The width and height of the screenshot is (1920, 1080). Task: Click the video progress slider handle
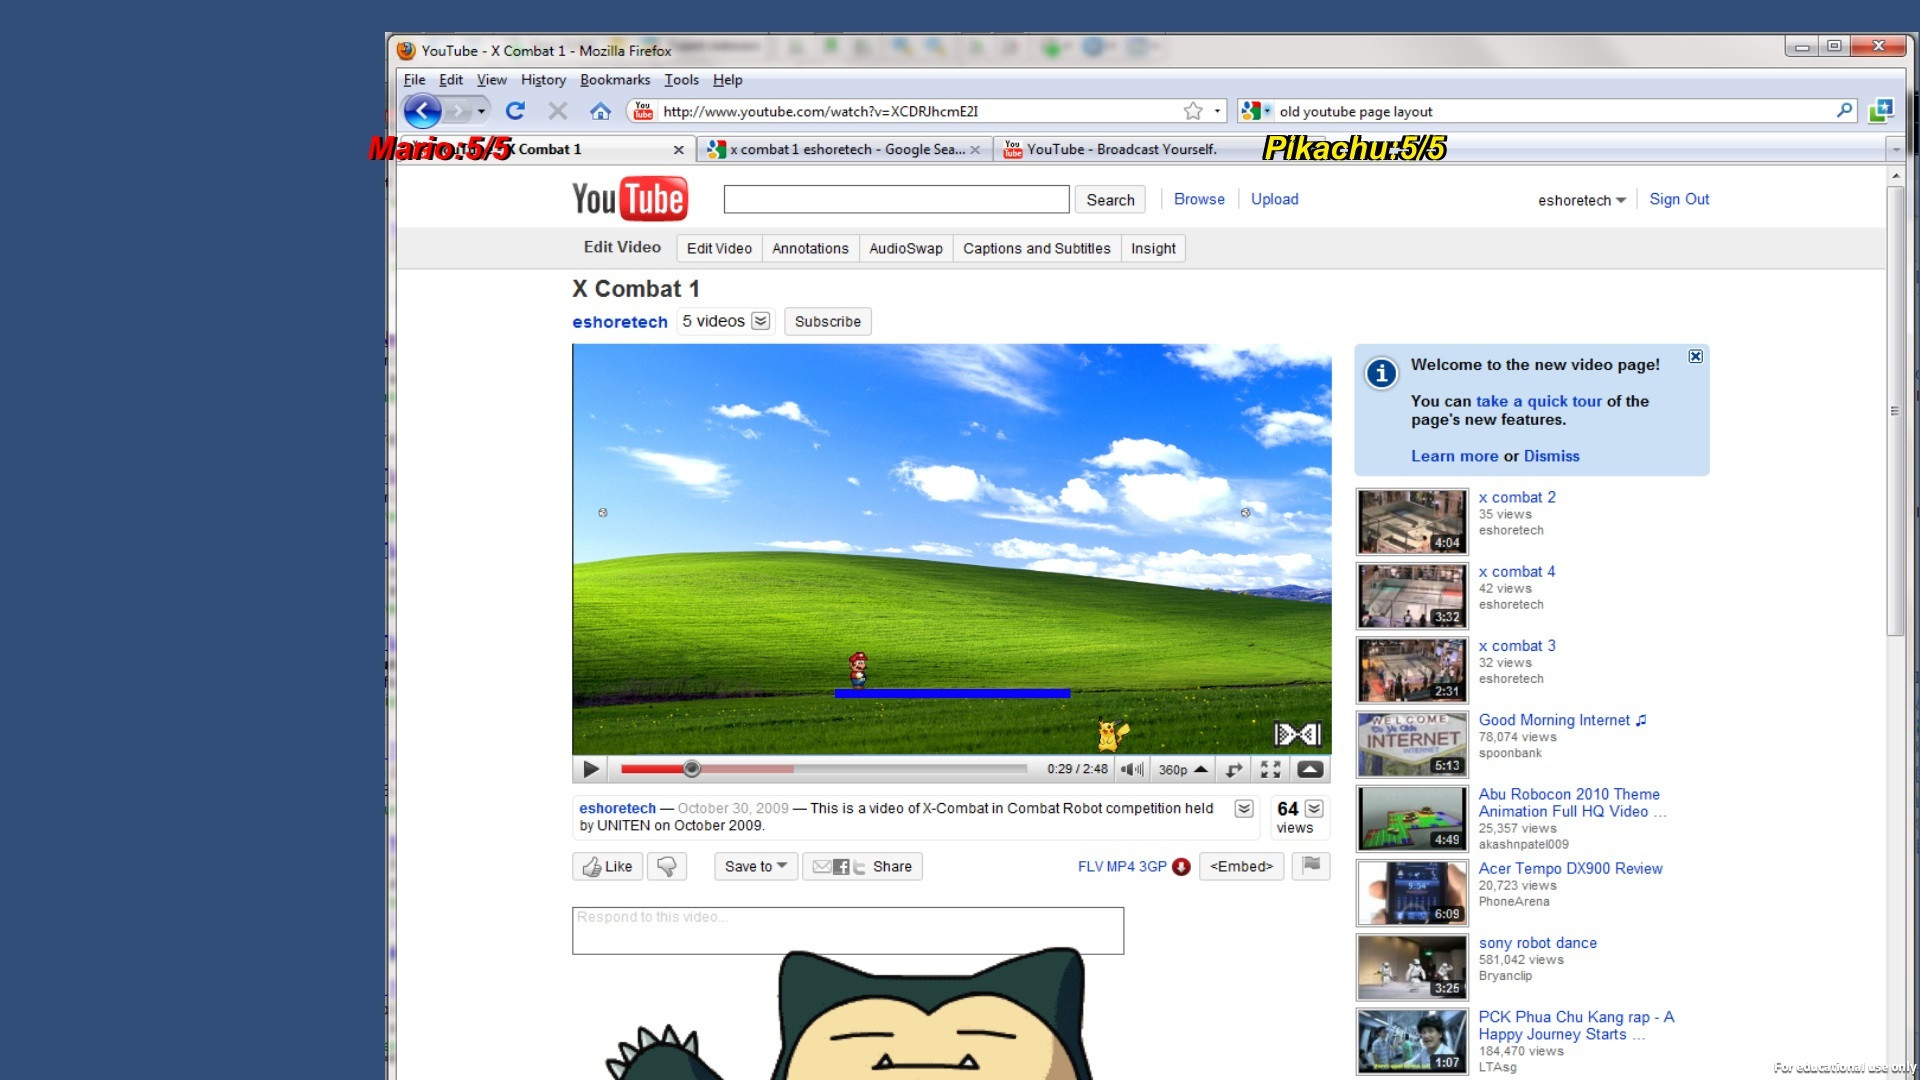click(691, 769)
